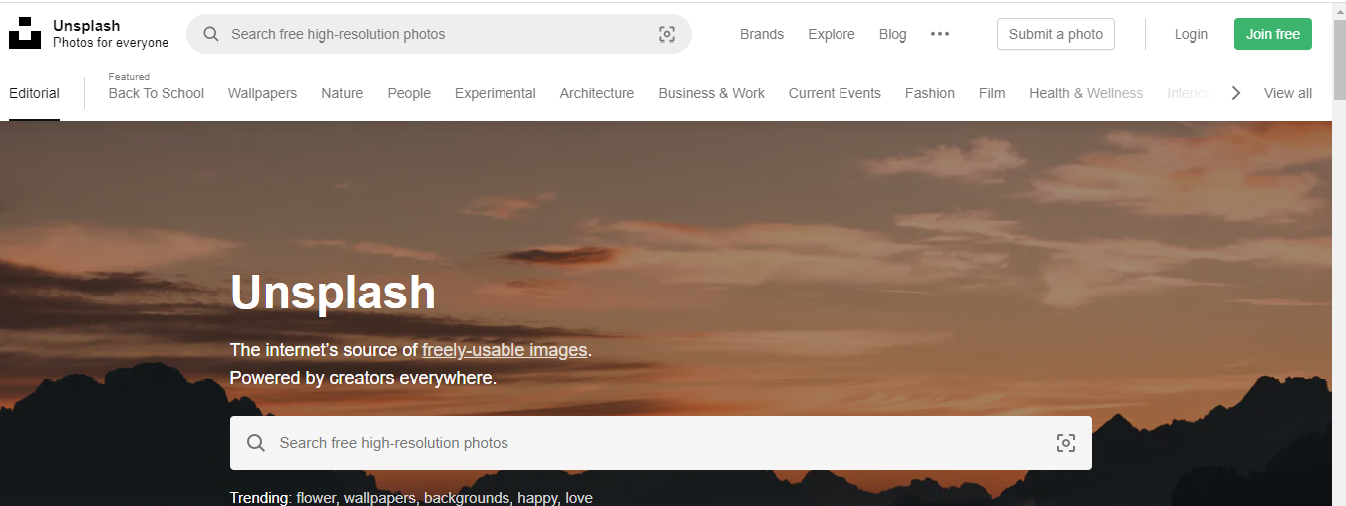Click the large Unsplash hero heading

pyautogui.click(x=333, y=293)
